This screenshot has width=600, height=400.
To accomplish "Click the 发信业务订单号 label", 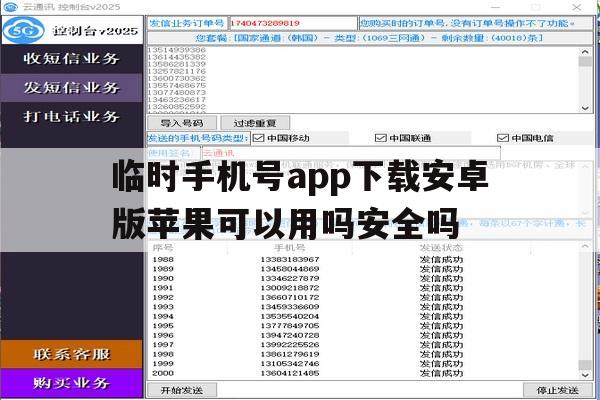I will coord(187,23).
